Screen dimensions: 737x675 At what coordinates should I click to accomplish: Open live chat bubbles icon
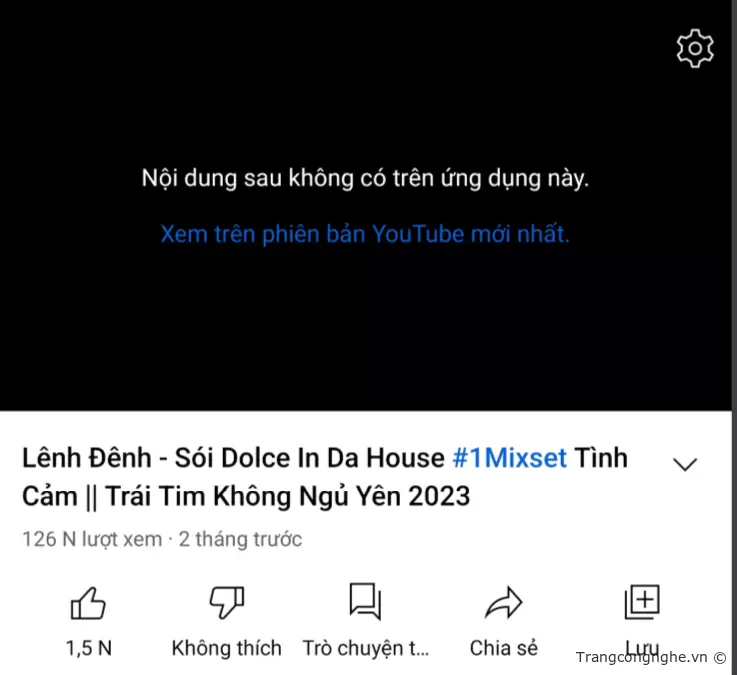tap(365, 602)
